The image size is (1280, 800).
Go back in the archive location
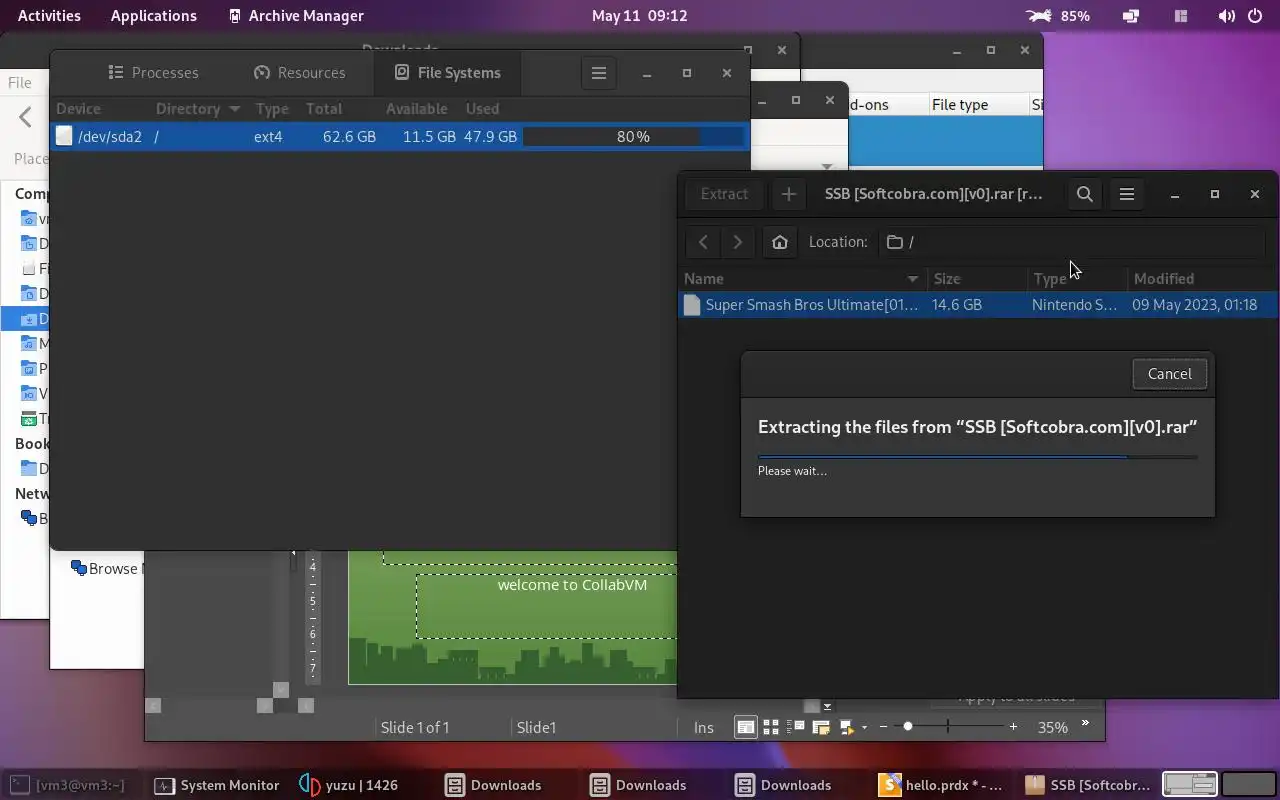point(703,242)
